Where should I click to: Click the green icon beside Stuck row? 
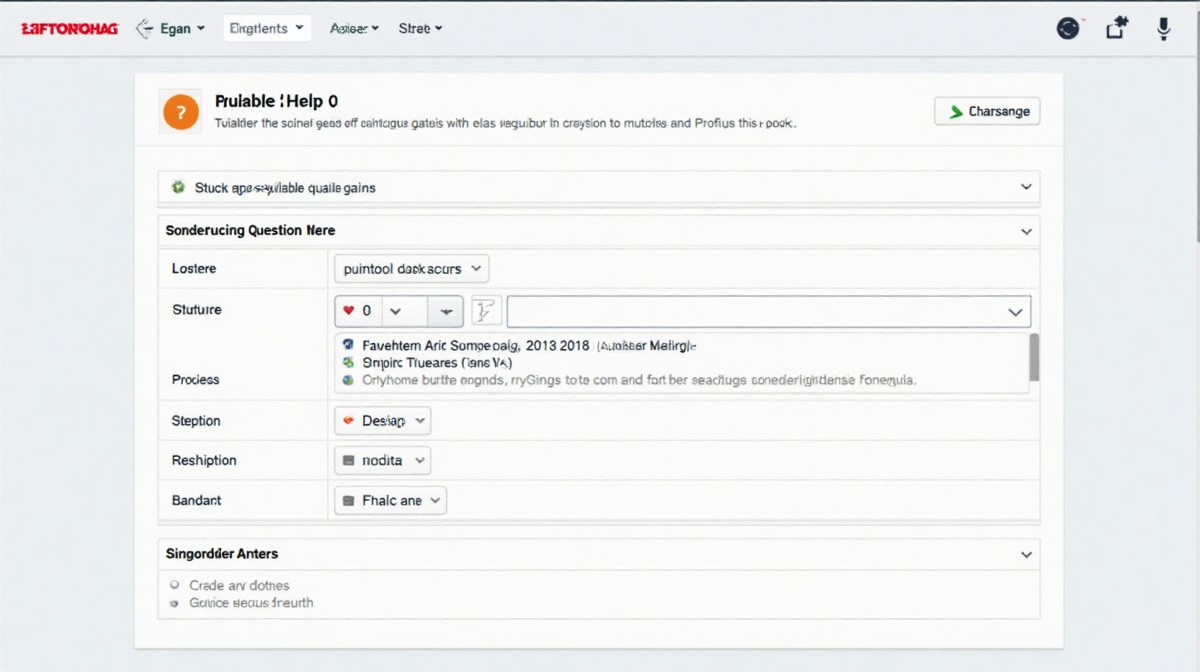[x=178, y=187]
